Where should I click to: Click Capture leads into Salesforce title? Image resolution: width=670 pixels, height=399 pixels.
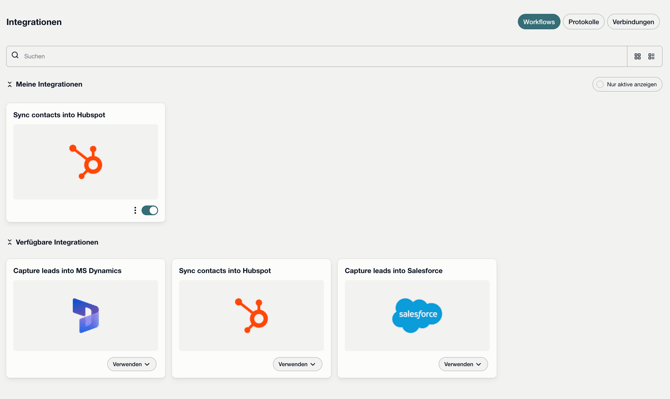point(394,270)
